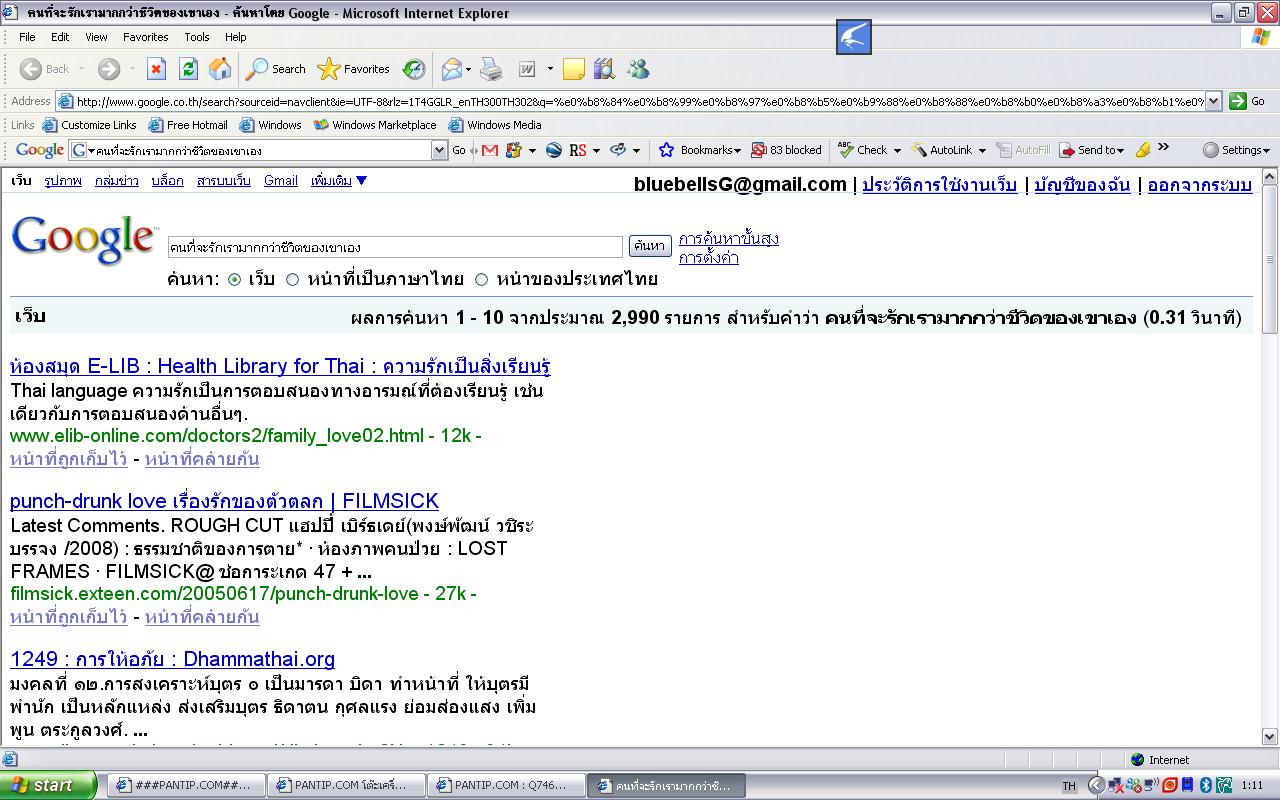The width and height of the screenshot is (1280, 800).
Task: Click the Windows Media link bar item
Action: click(x=495, y=125)
